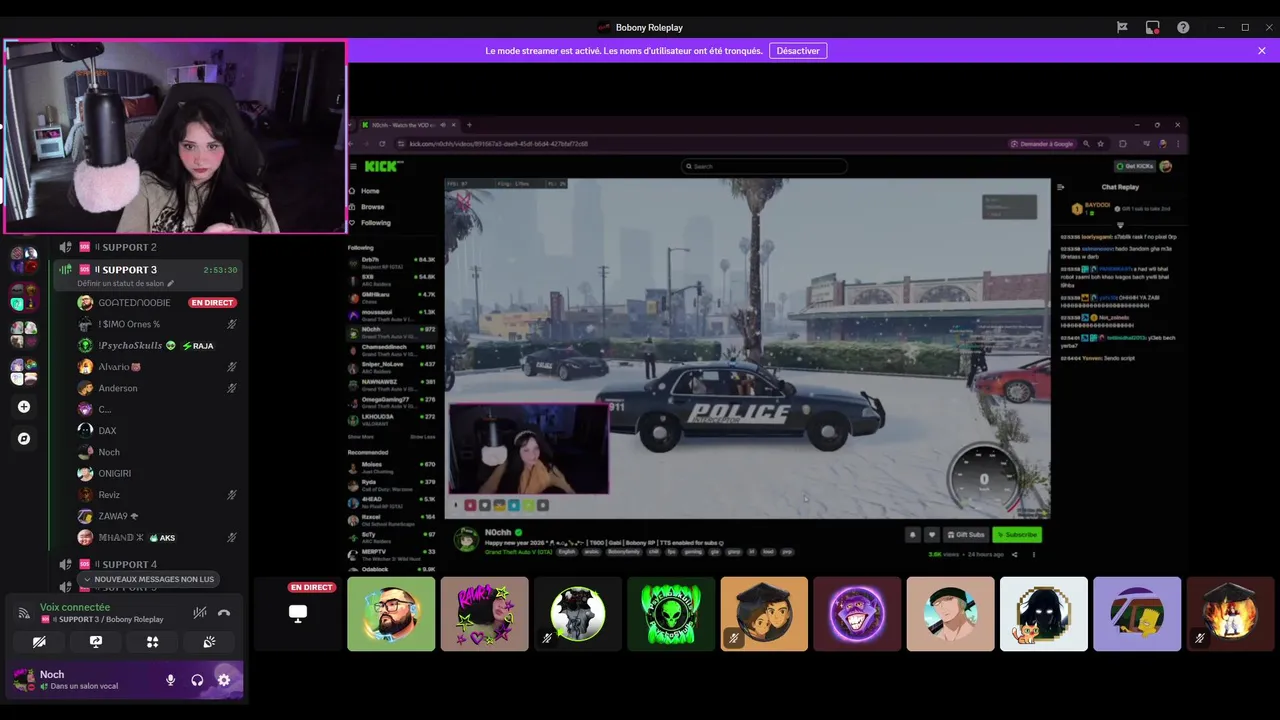This screenshot has height=720, width=1280.
Task: Click the Get KICKs button
Action: (x=1135, y=166)
